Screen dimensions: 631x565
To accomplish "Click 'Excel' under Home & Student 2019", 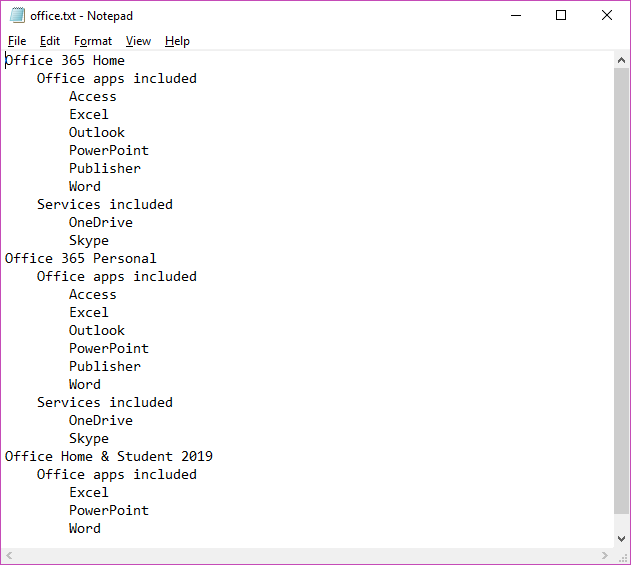I will point(89,493).
